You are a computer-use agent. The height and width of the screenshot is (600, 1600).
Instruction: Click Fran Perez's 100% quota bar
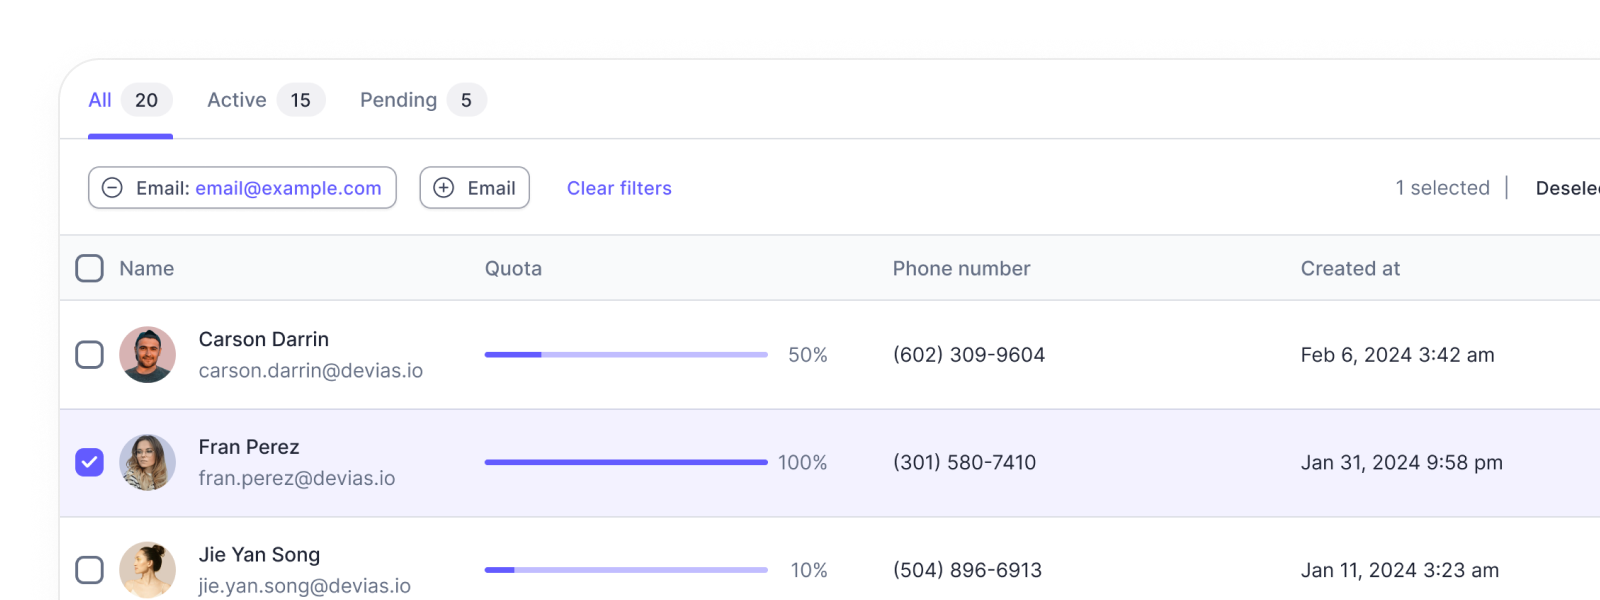tap(626, 462)
